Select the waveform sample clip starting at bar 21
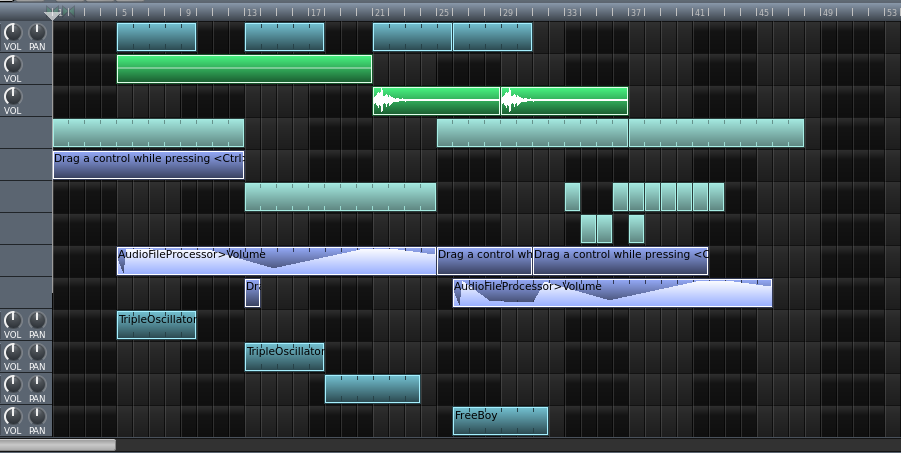Screen dimensions: 901x453 436,101
